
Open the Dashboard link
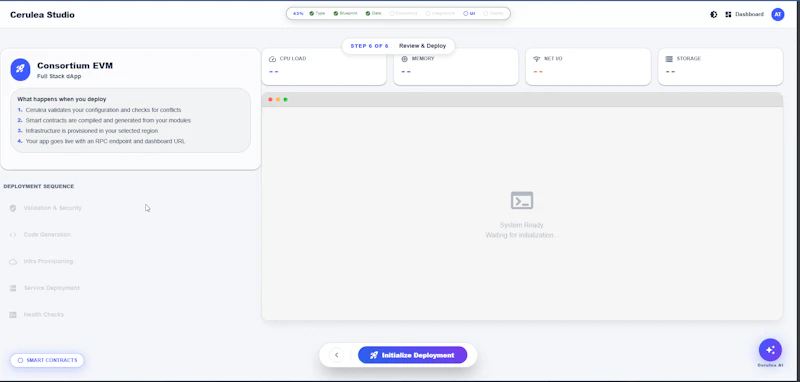click(x=749, y=14)
